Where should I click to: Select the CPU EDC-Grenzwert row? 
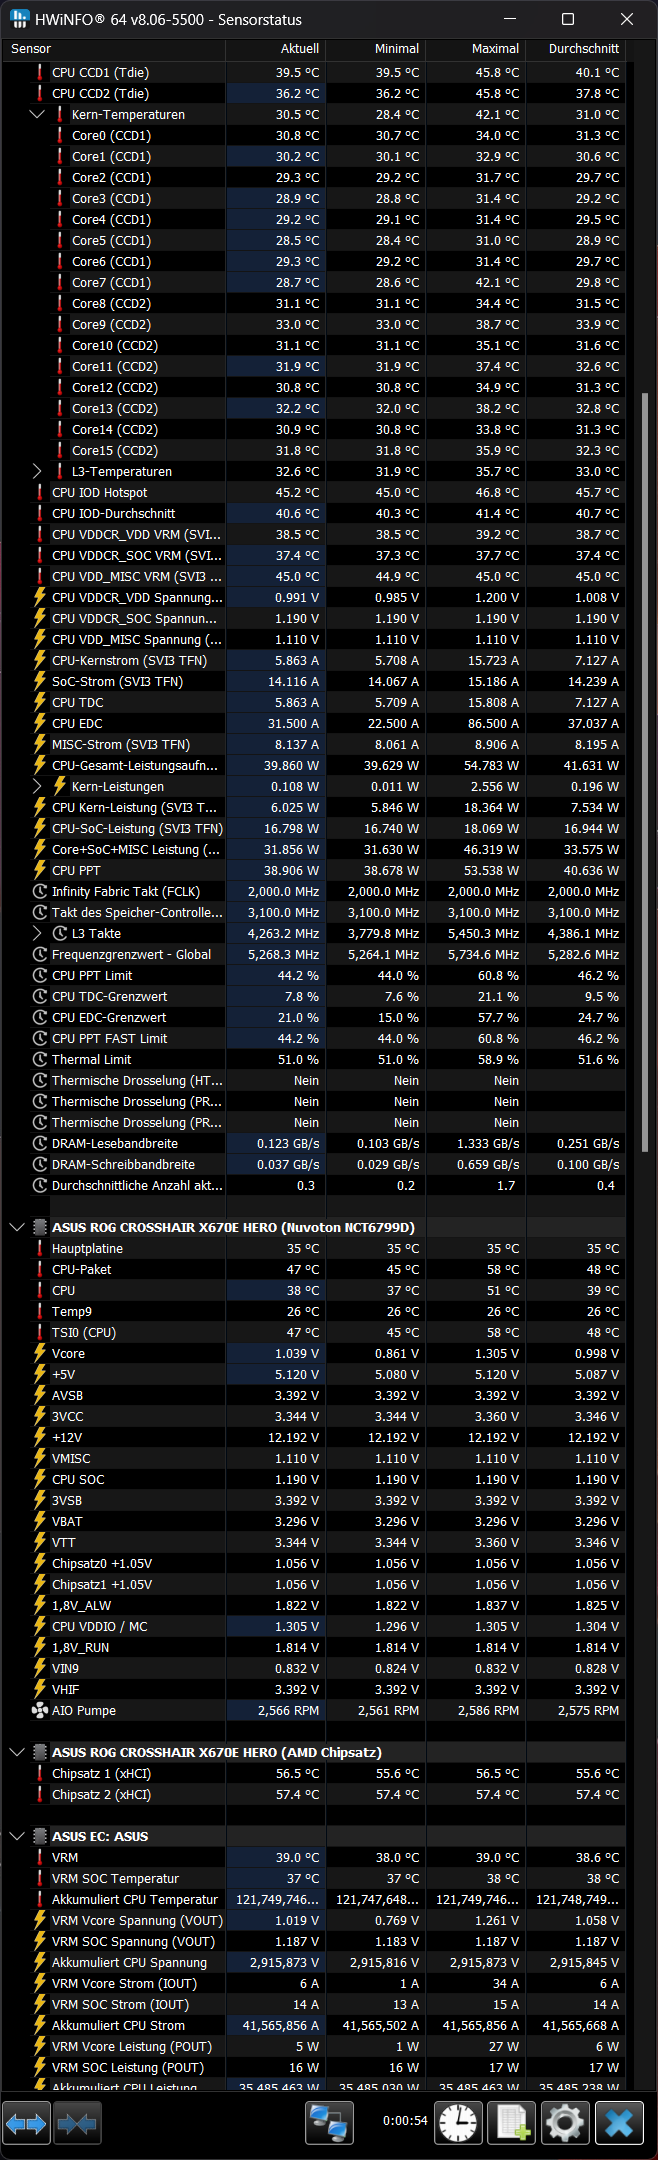(314, 1017)
